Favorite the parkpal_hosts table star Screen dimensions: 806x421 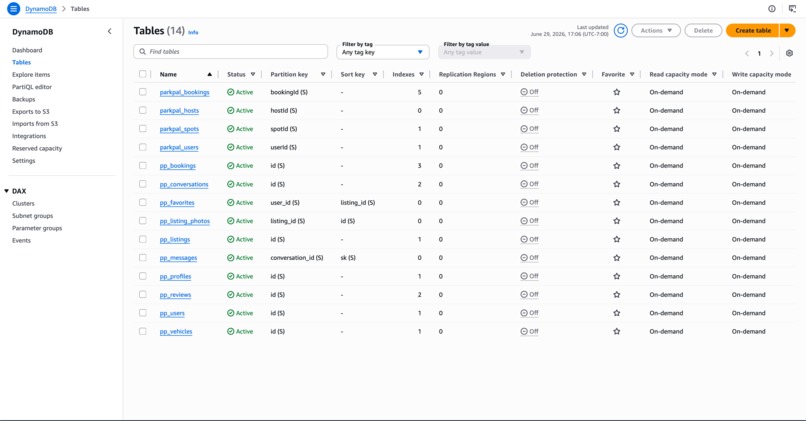coord(616,111)
